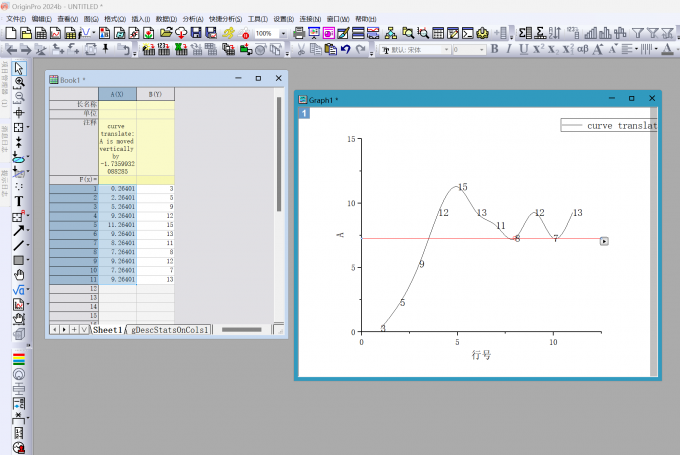
Task: Toggle Bold text formatting
Action: point(494,49)
